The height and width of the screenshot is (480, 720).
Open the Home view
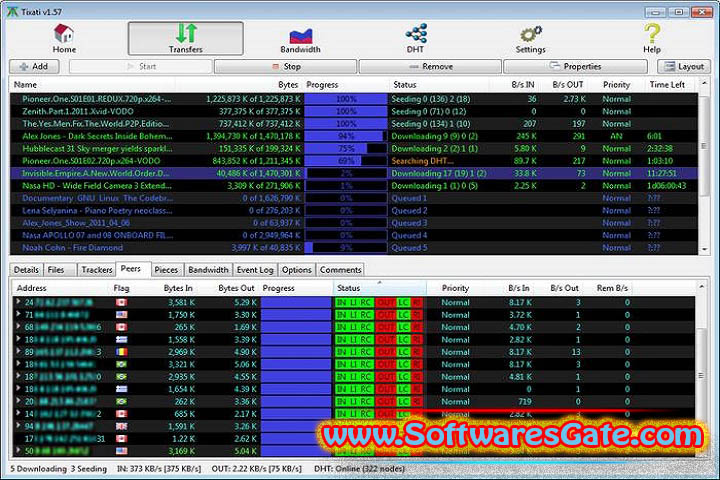[x=64, y=39]
